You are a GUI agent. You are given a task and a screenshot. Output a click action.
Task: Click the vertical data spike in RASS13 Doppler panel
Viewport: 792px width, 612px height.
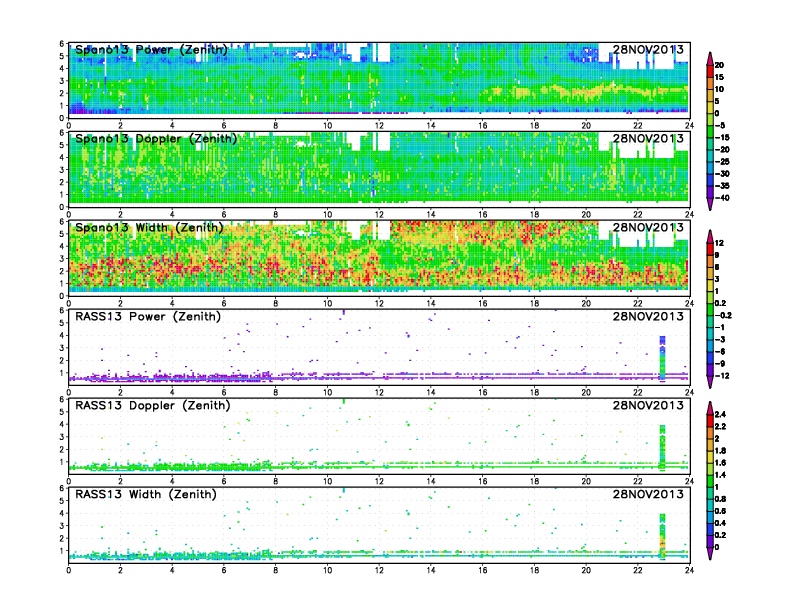click(x=662, y=445)
